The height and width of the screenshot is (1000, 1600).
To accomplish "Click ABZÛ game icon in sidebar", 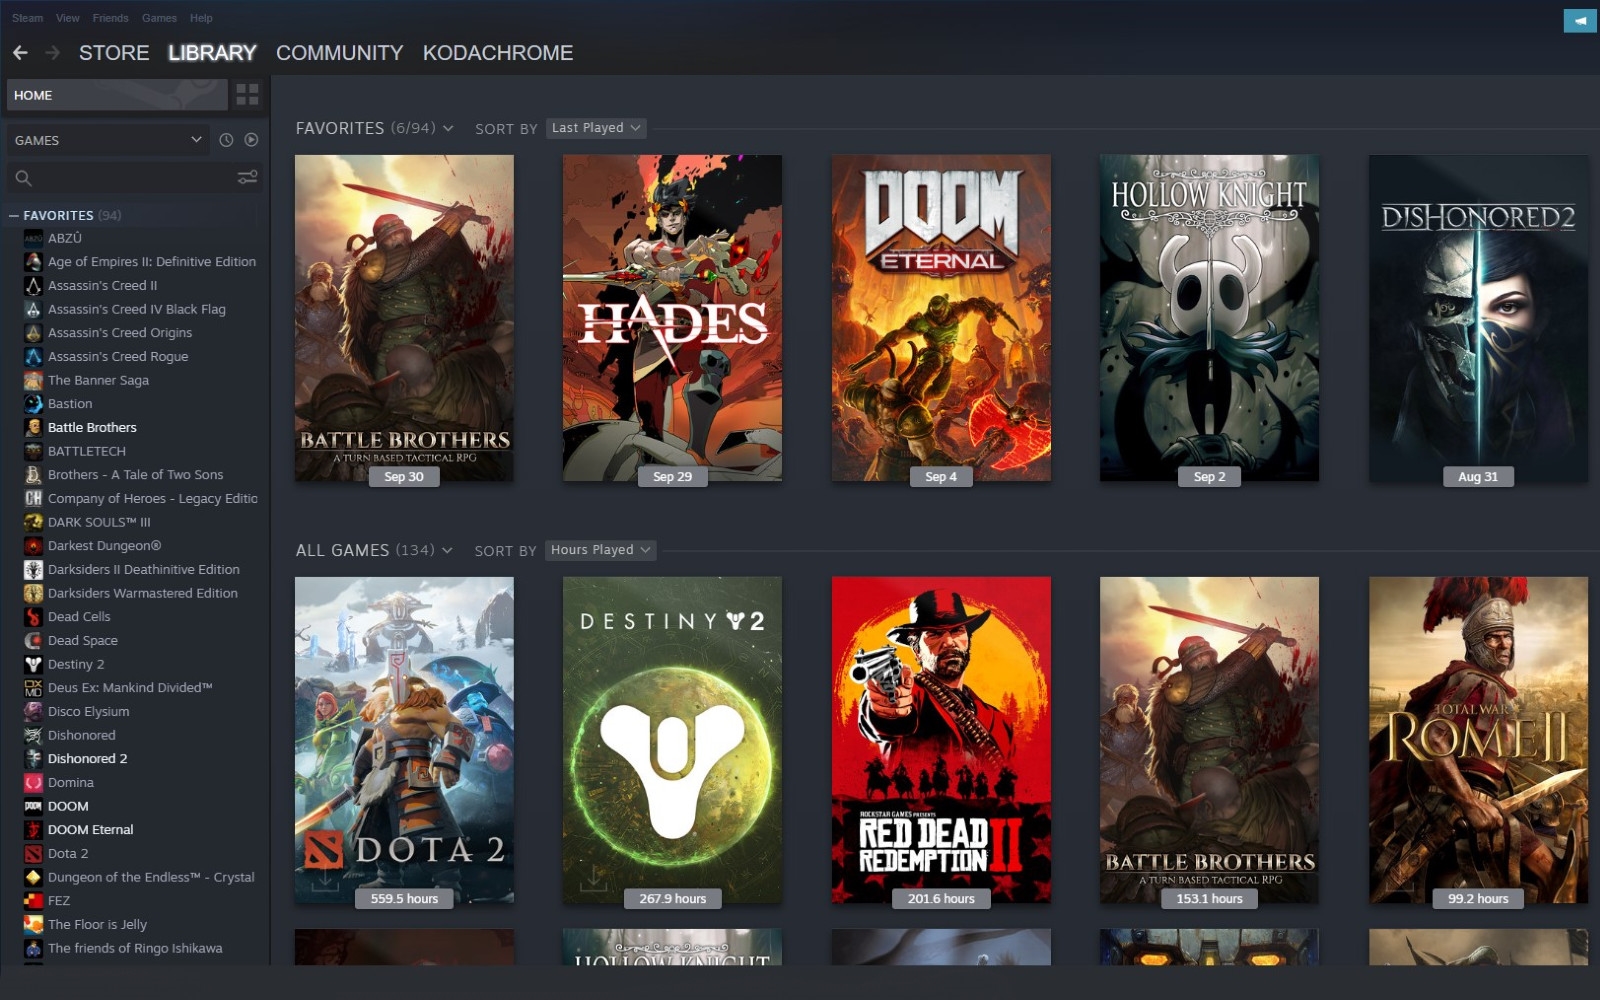I will (33, 238).
